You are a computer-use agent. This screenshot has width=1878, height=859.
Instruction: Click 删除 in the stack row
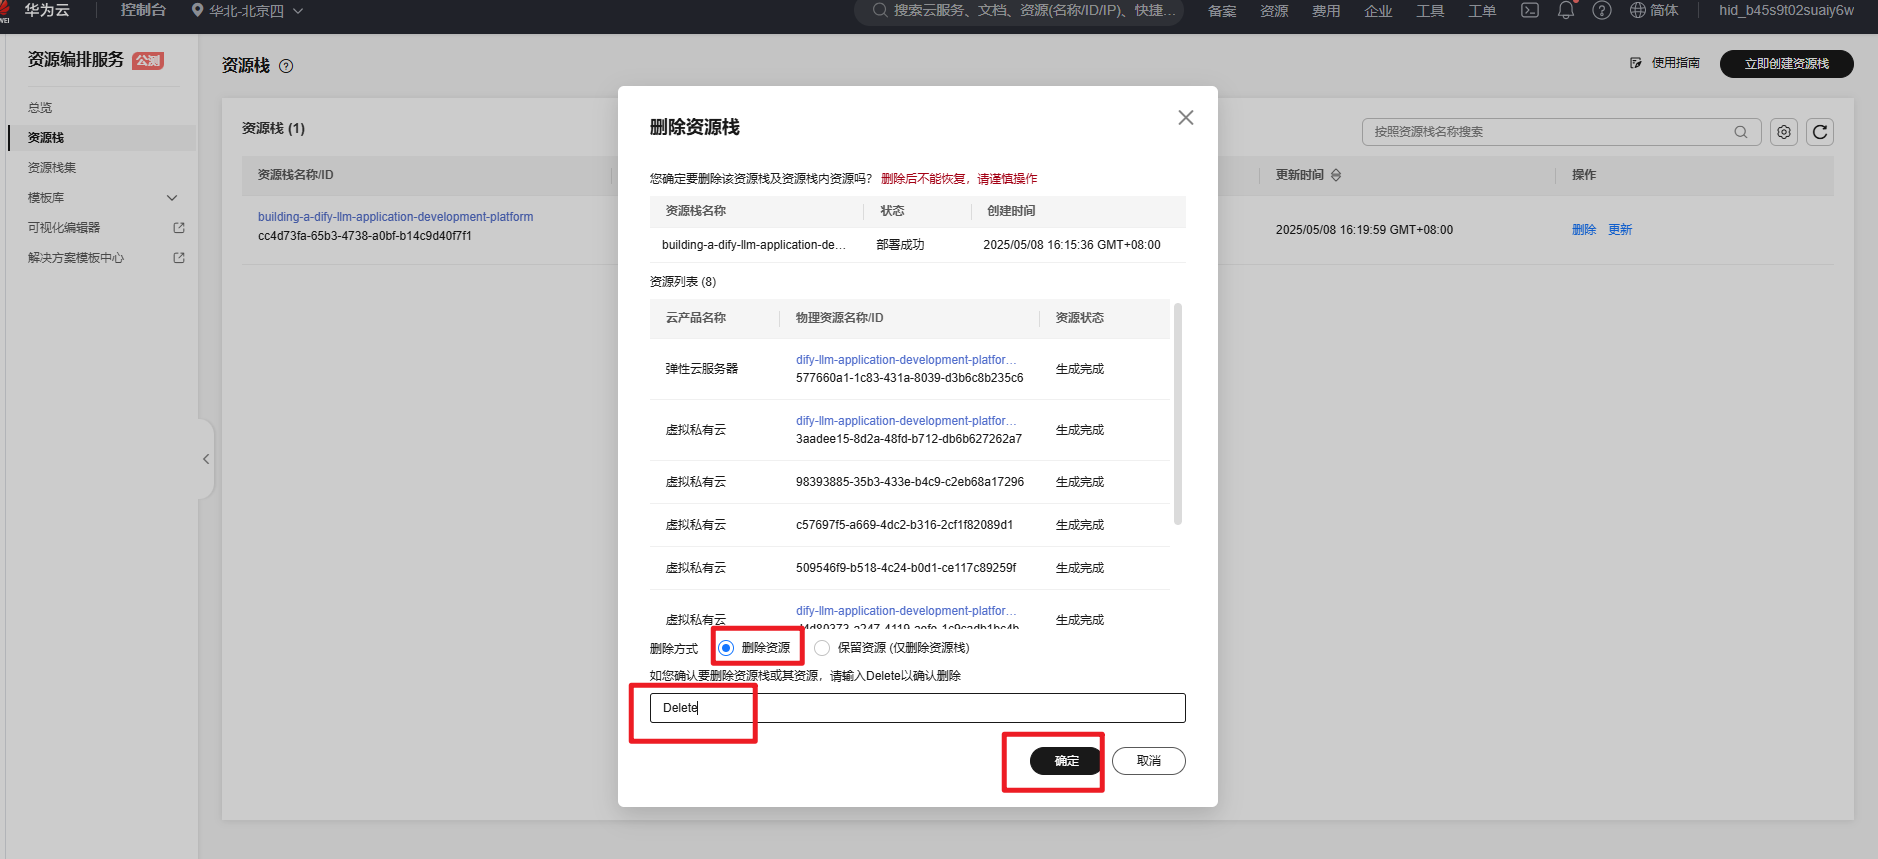(1584, 230)
